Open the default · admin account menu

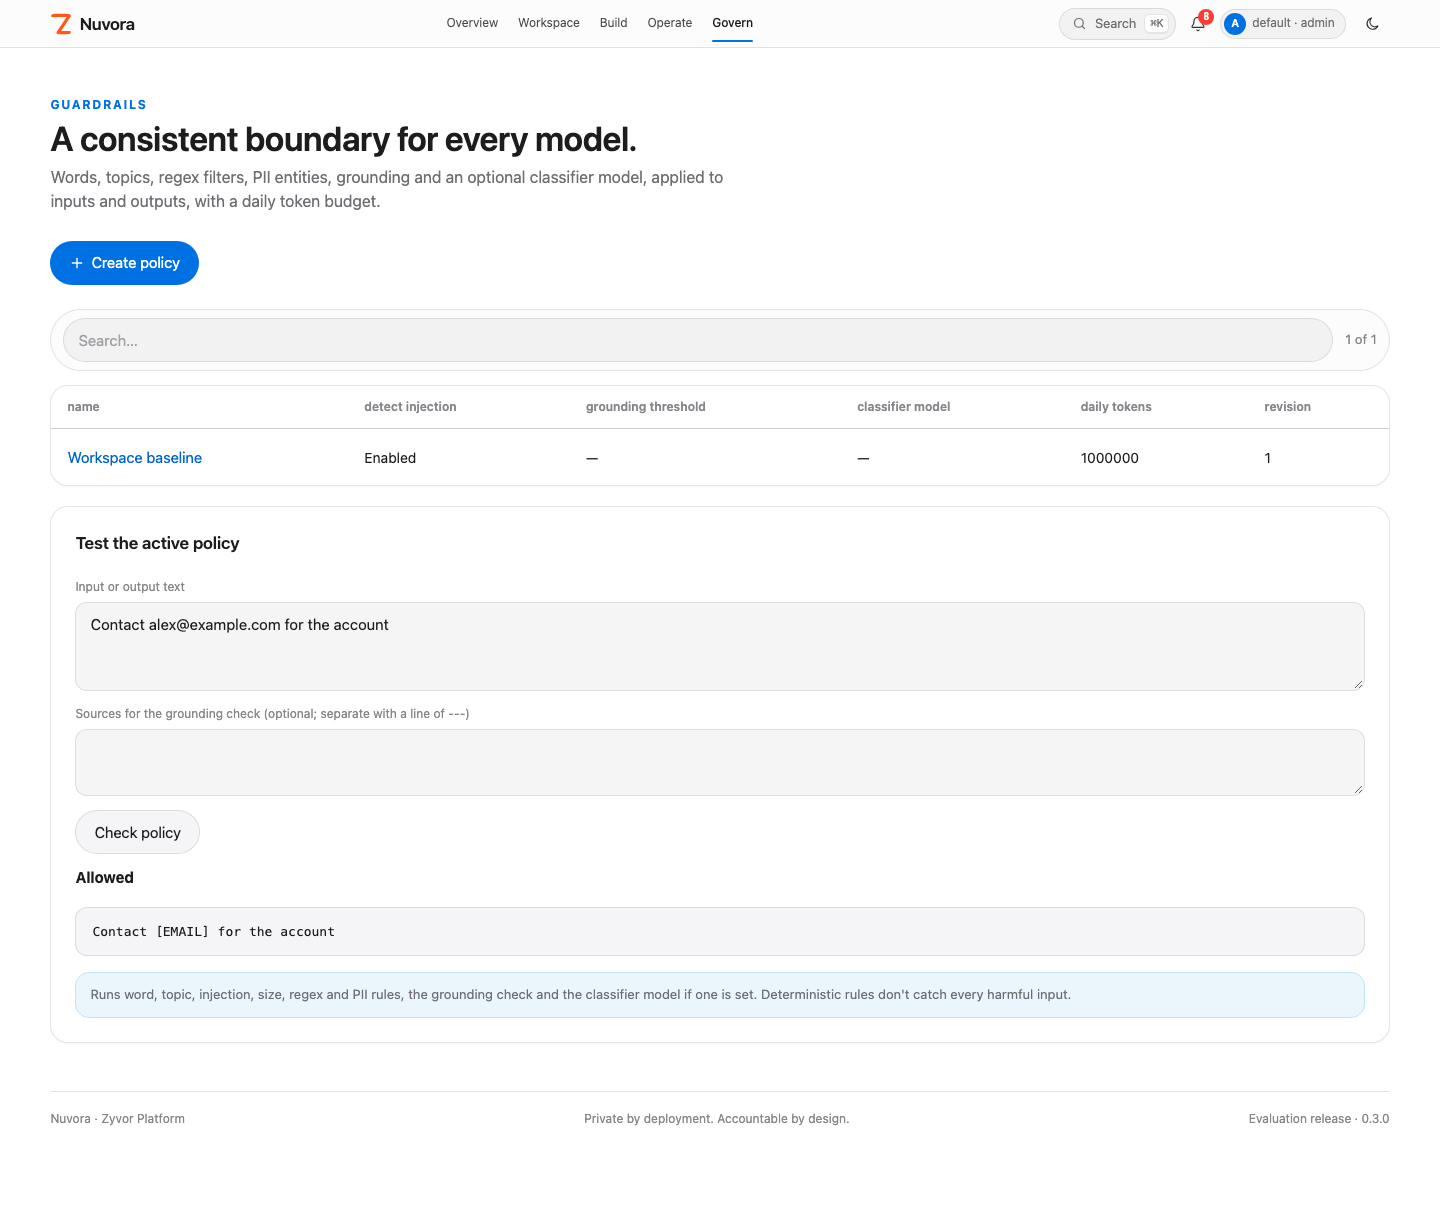click(x=1283, y=24)
